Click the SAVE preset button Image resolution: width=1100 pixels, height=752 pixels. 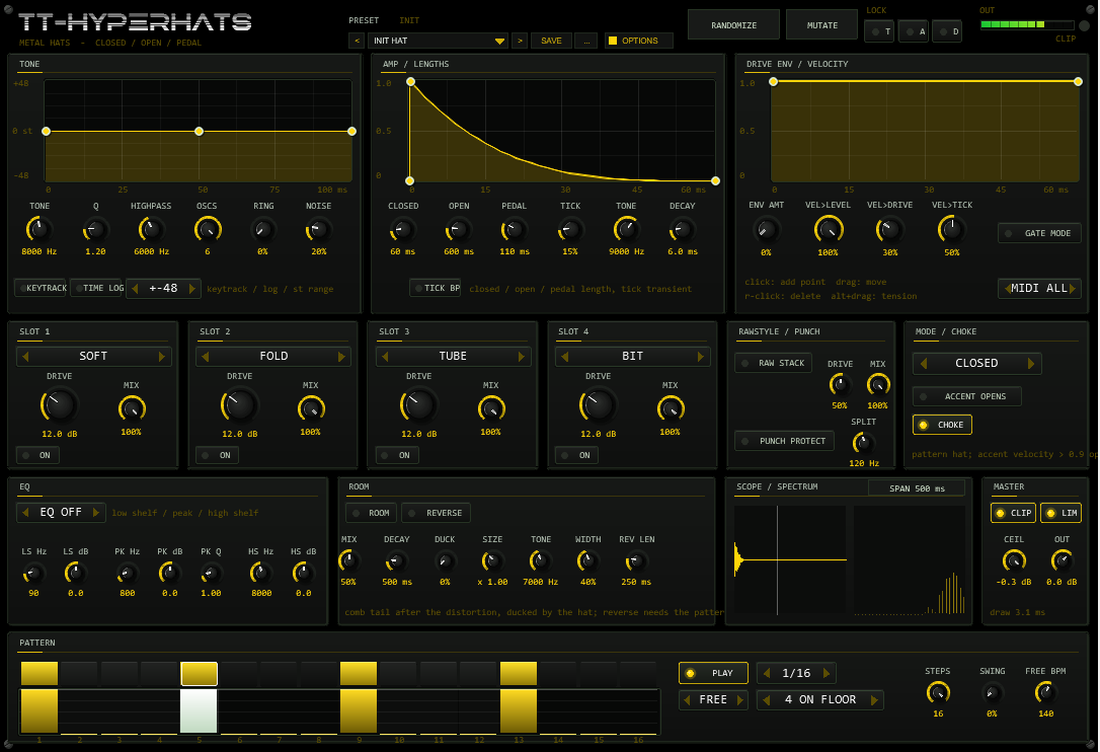551,41
